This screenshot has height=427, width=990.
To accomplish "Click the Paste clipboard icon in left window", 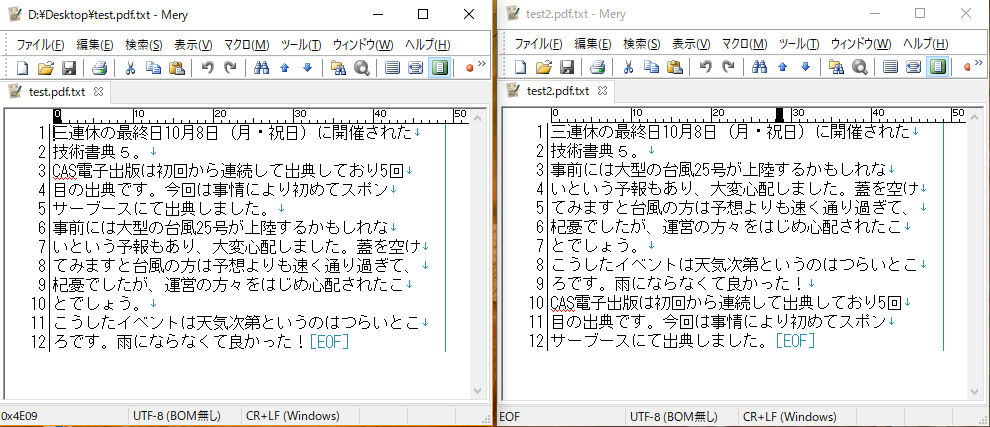I will tap(177, 68).
